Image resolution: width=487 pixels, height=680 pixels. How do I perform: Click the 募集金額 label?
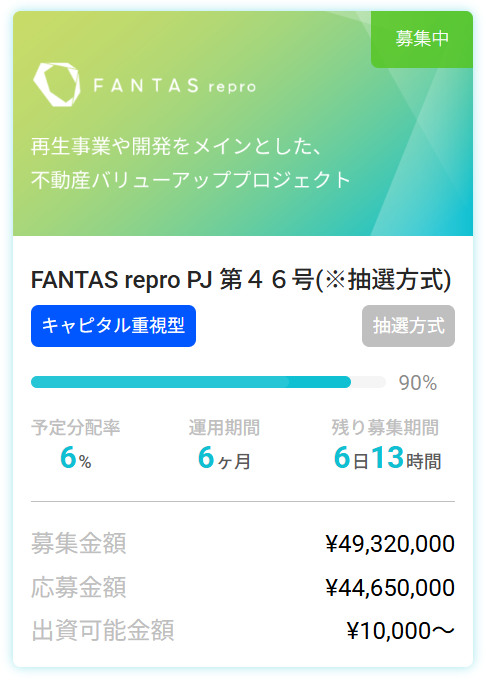78,543
